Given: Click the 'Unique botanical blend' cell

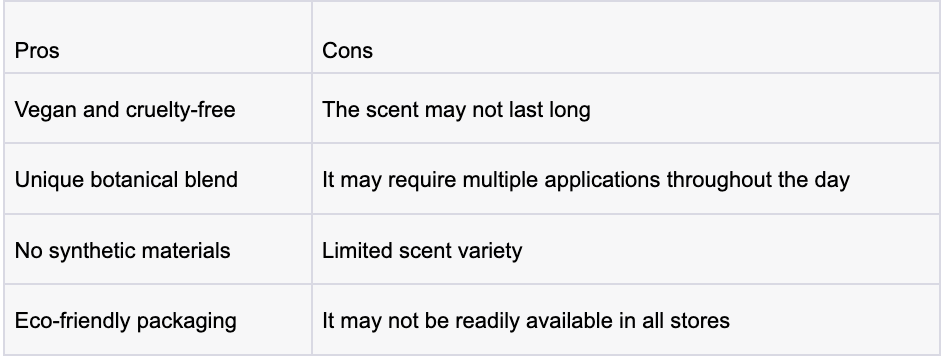Looking at the screenshot, I should coord(157,179).
